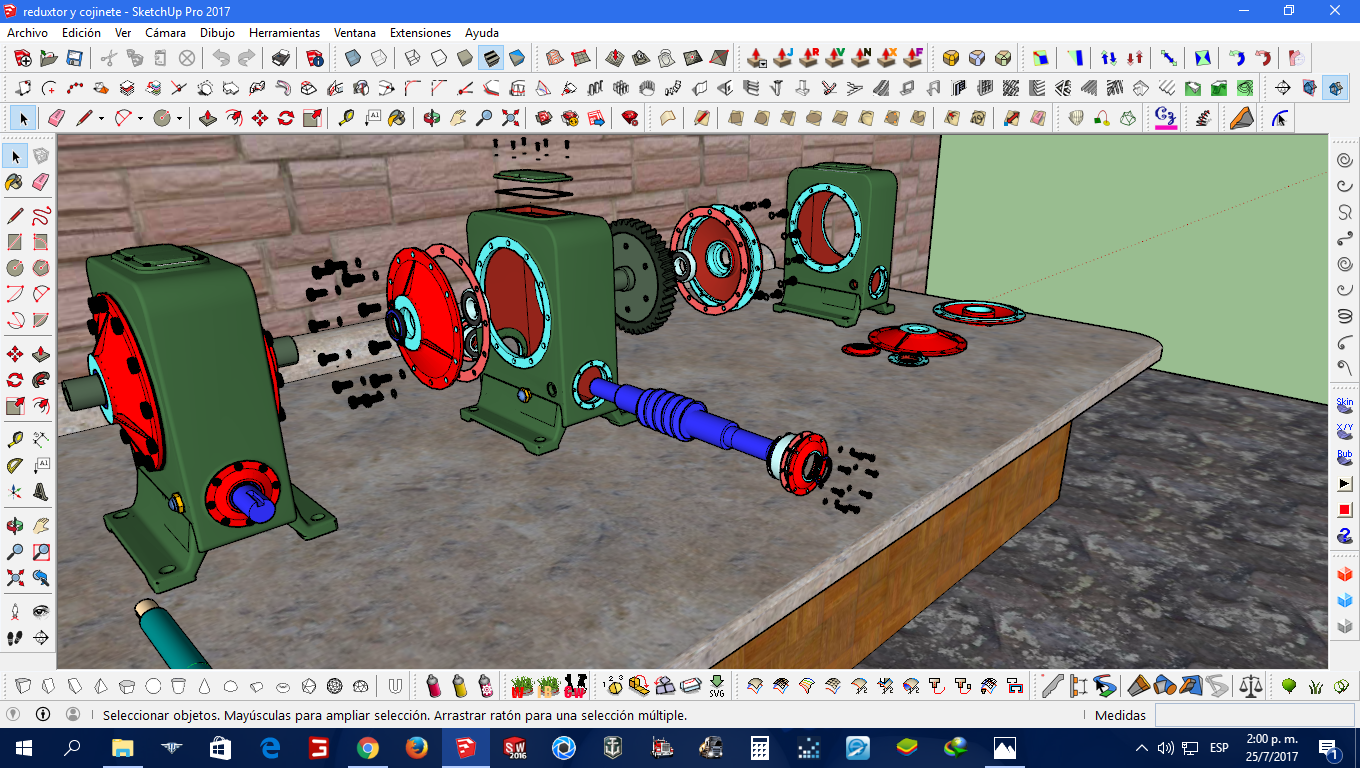The image size is (1360, 768).
Task: Activate the Rotate tool in top toolbar
Action: tap(286, 118)
